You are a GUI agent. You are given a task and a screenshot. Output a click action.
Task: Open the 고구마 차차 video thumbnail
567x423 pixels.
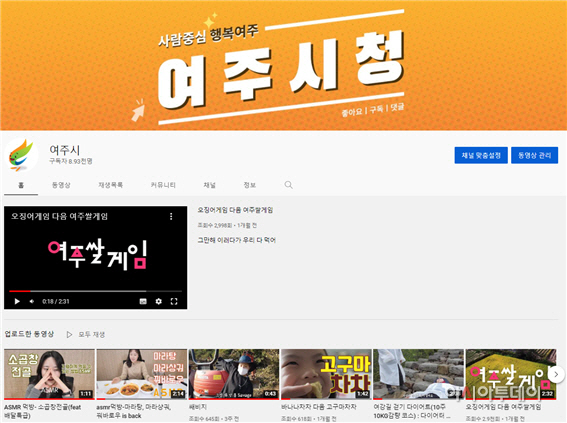coord(326,374)
